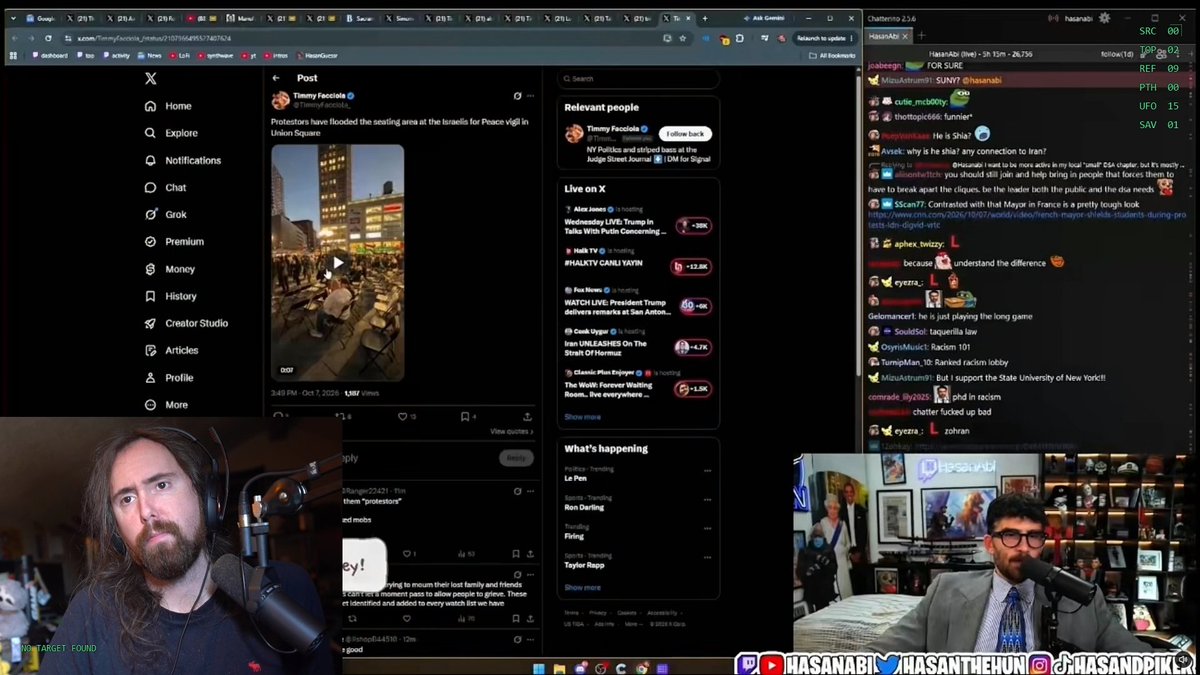Like the reply about mourning families

407,619
